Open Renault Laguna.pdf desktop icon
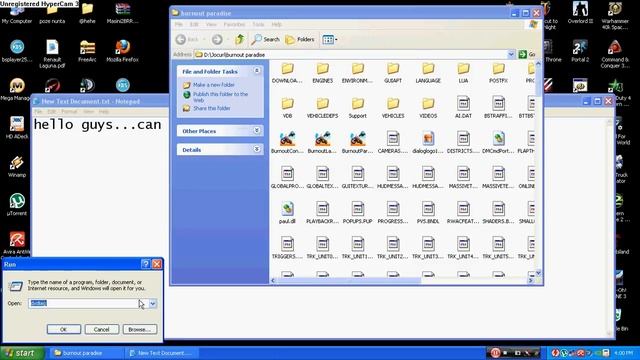 point(52,53)
